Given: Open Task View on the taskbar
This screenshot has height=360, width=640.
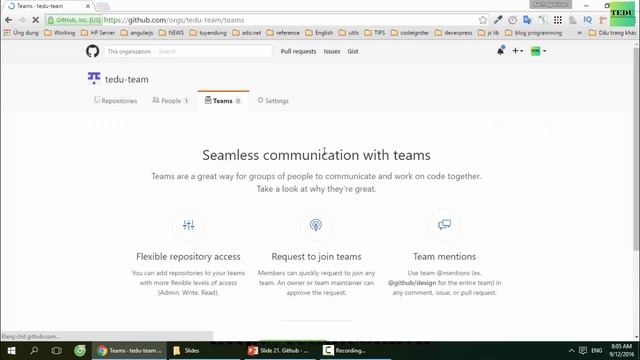Looking at the screenshot, I should coord(57,351).
